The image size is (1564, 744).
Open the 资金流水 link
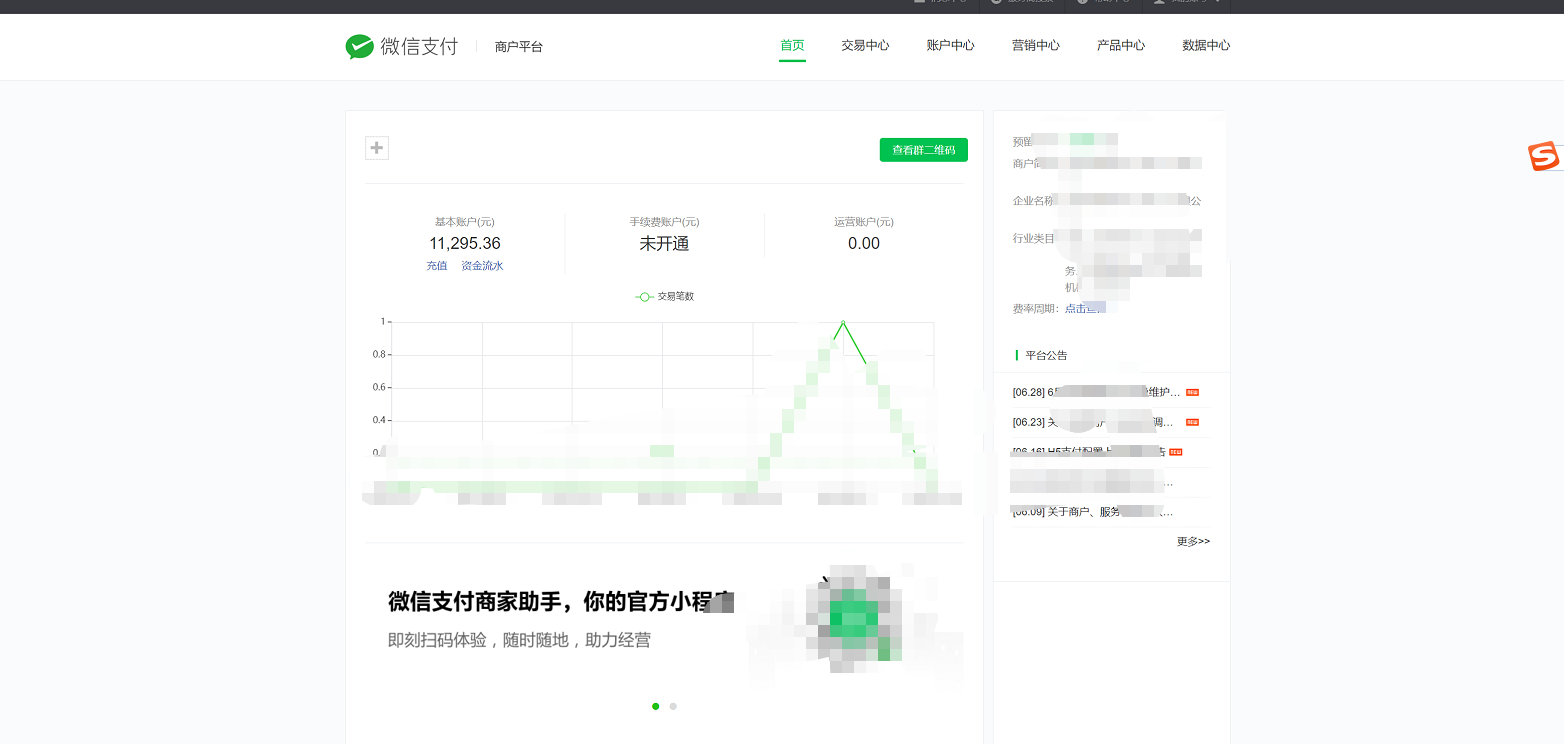[482, 266]
